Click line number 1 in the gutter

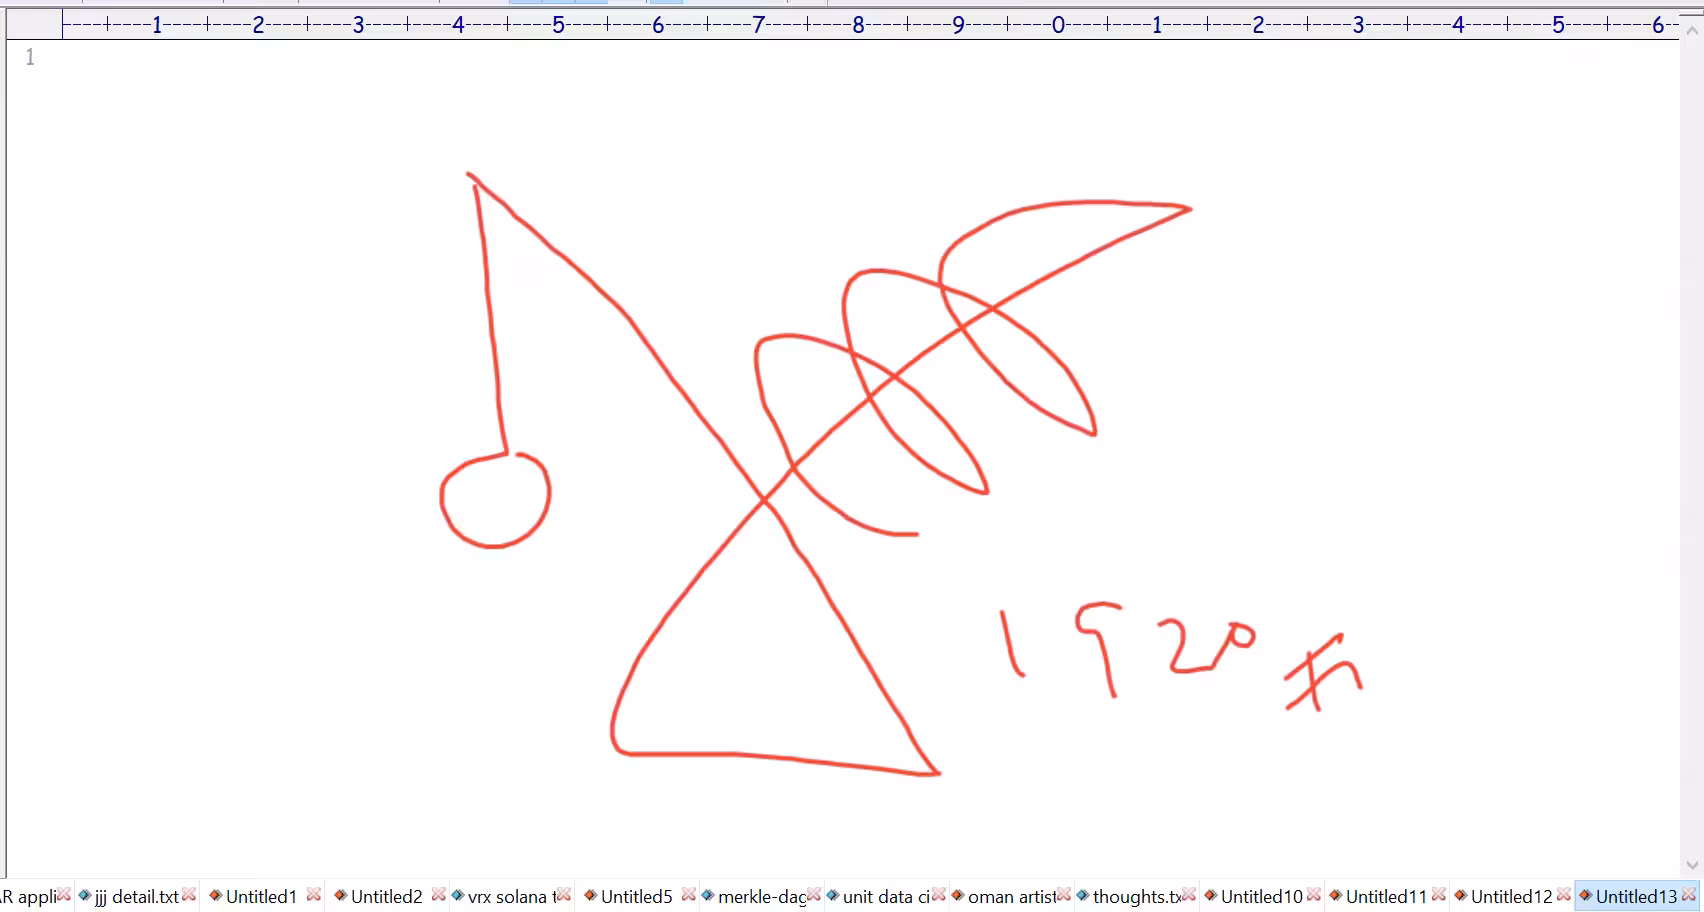click(x=30, y=58)
